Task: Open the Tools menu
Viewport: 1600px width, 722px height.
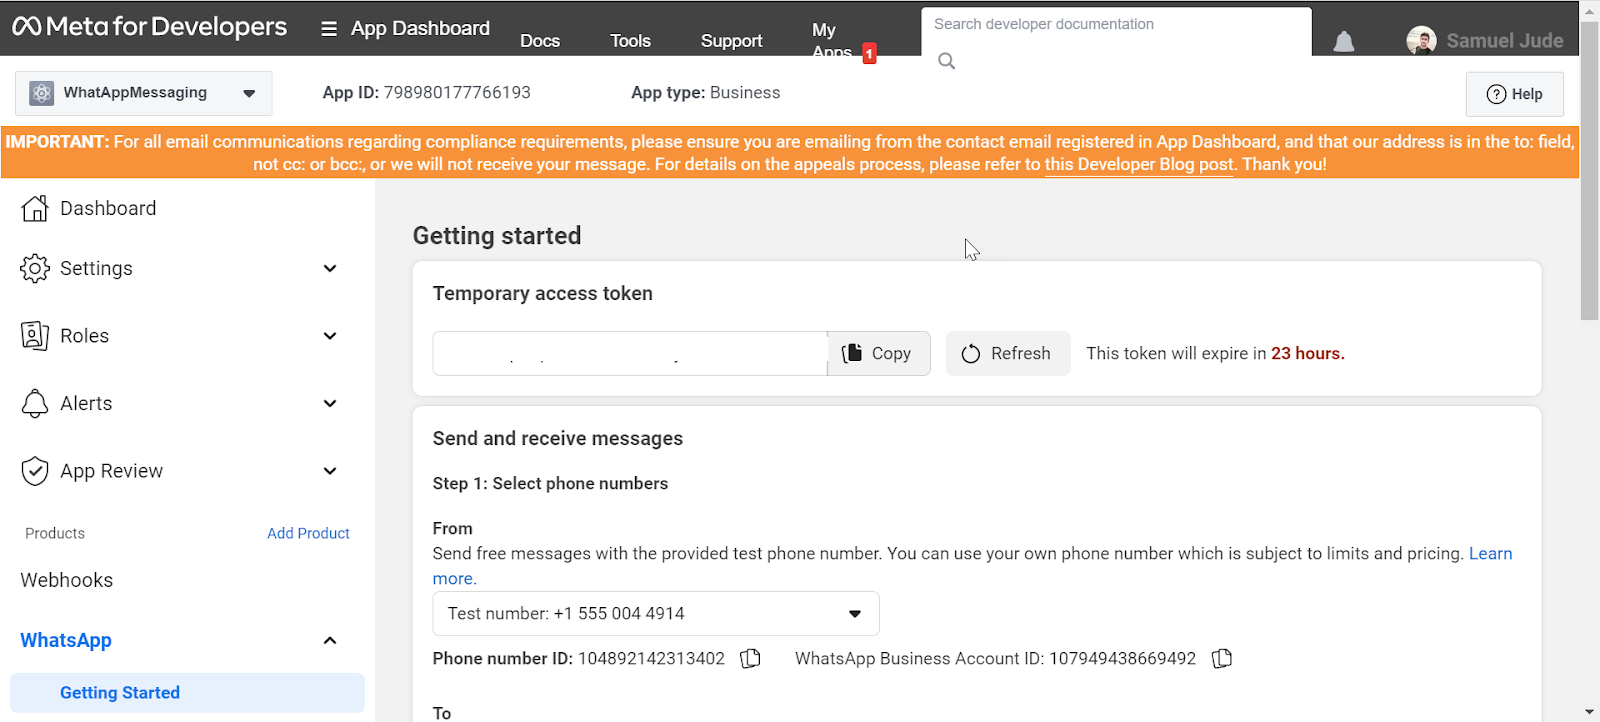Action: pos(630,41)
